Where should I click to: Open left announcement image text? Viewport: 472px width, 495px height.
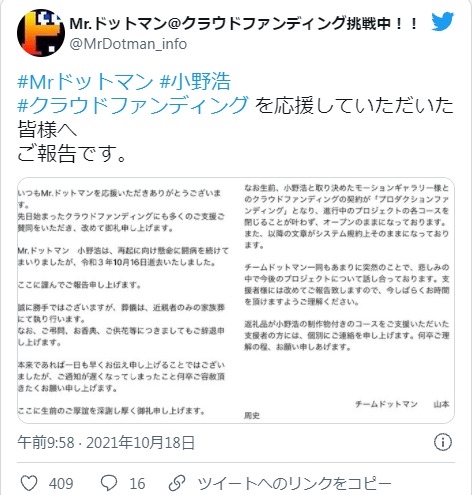coord(123,302)
